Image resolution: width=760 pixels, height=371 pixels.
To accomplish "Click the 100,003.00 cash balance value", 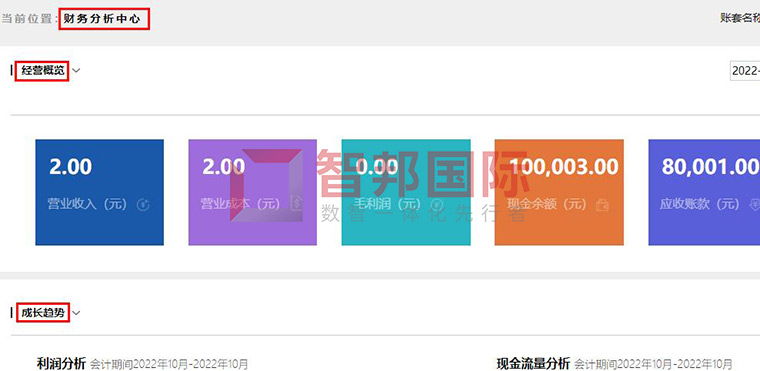I will tap(564, 167).
